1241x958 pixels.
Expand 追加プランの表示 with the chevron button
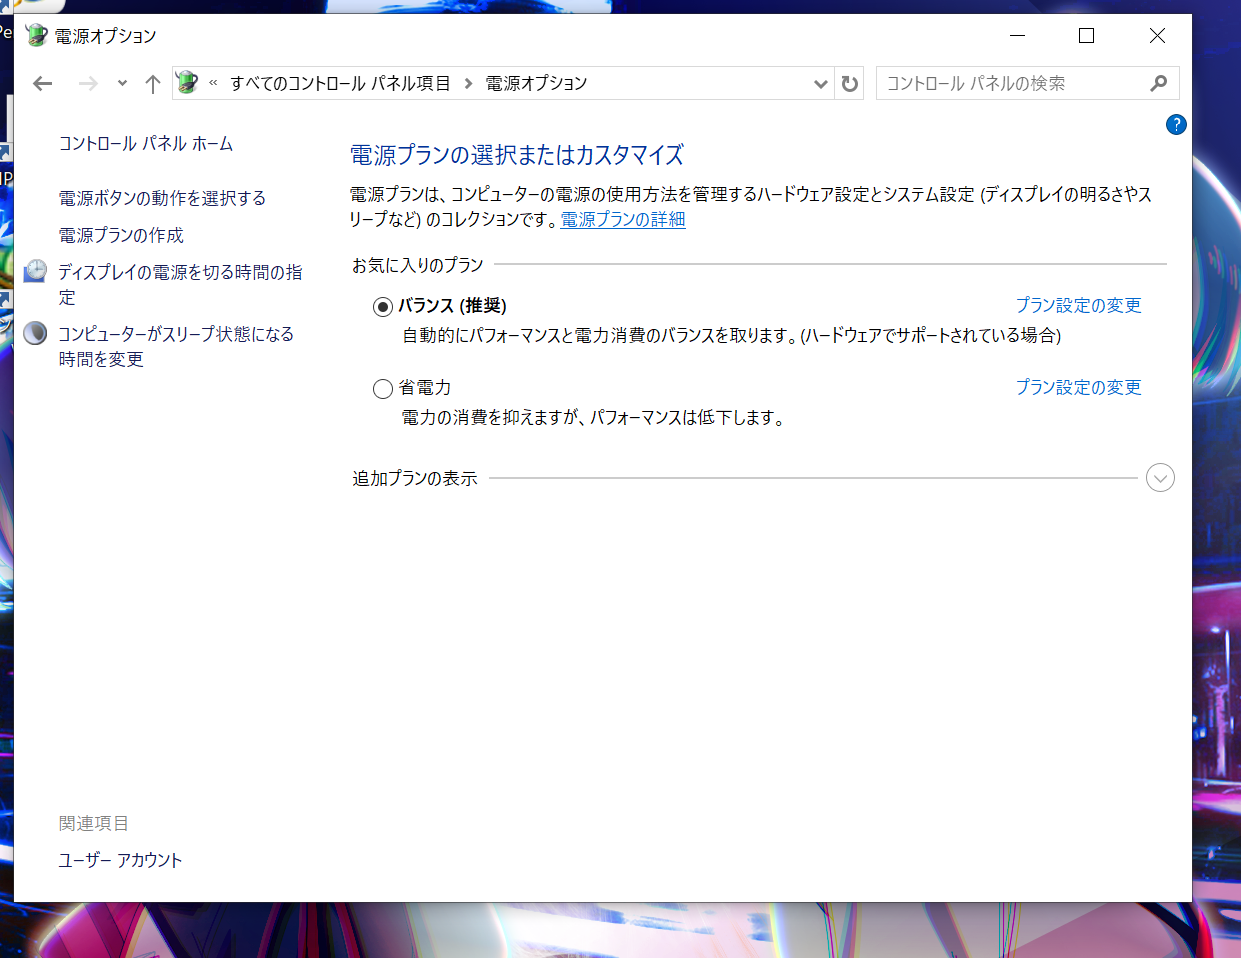pos(1160,478)
